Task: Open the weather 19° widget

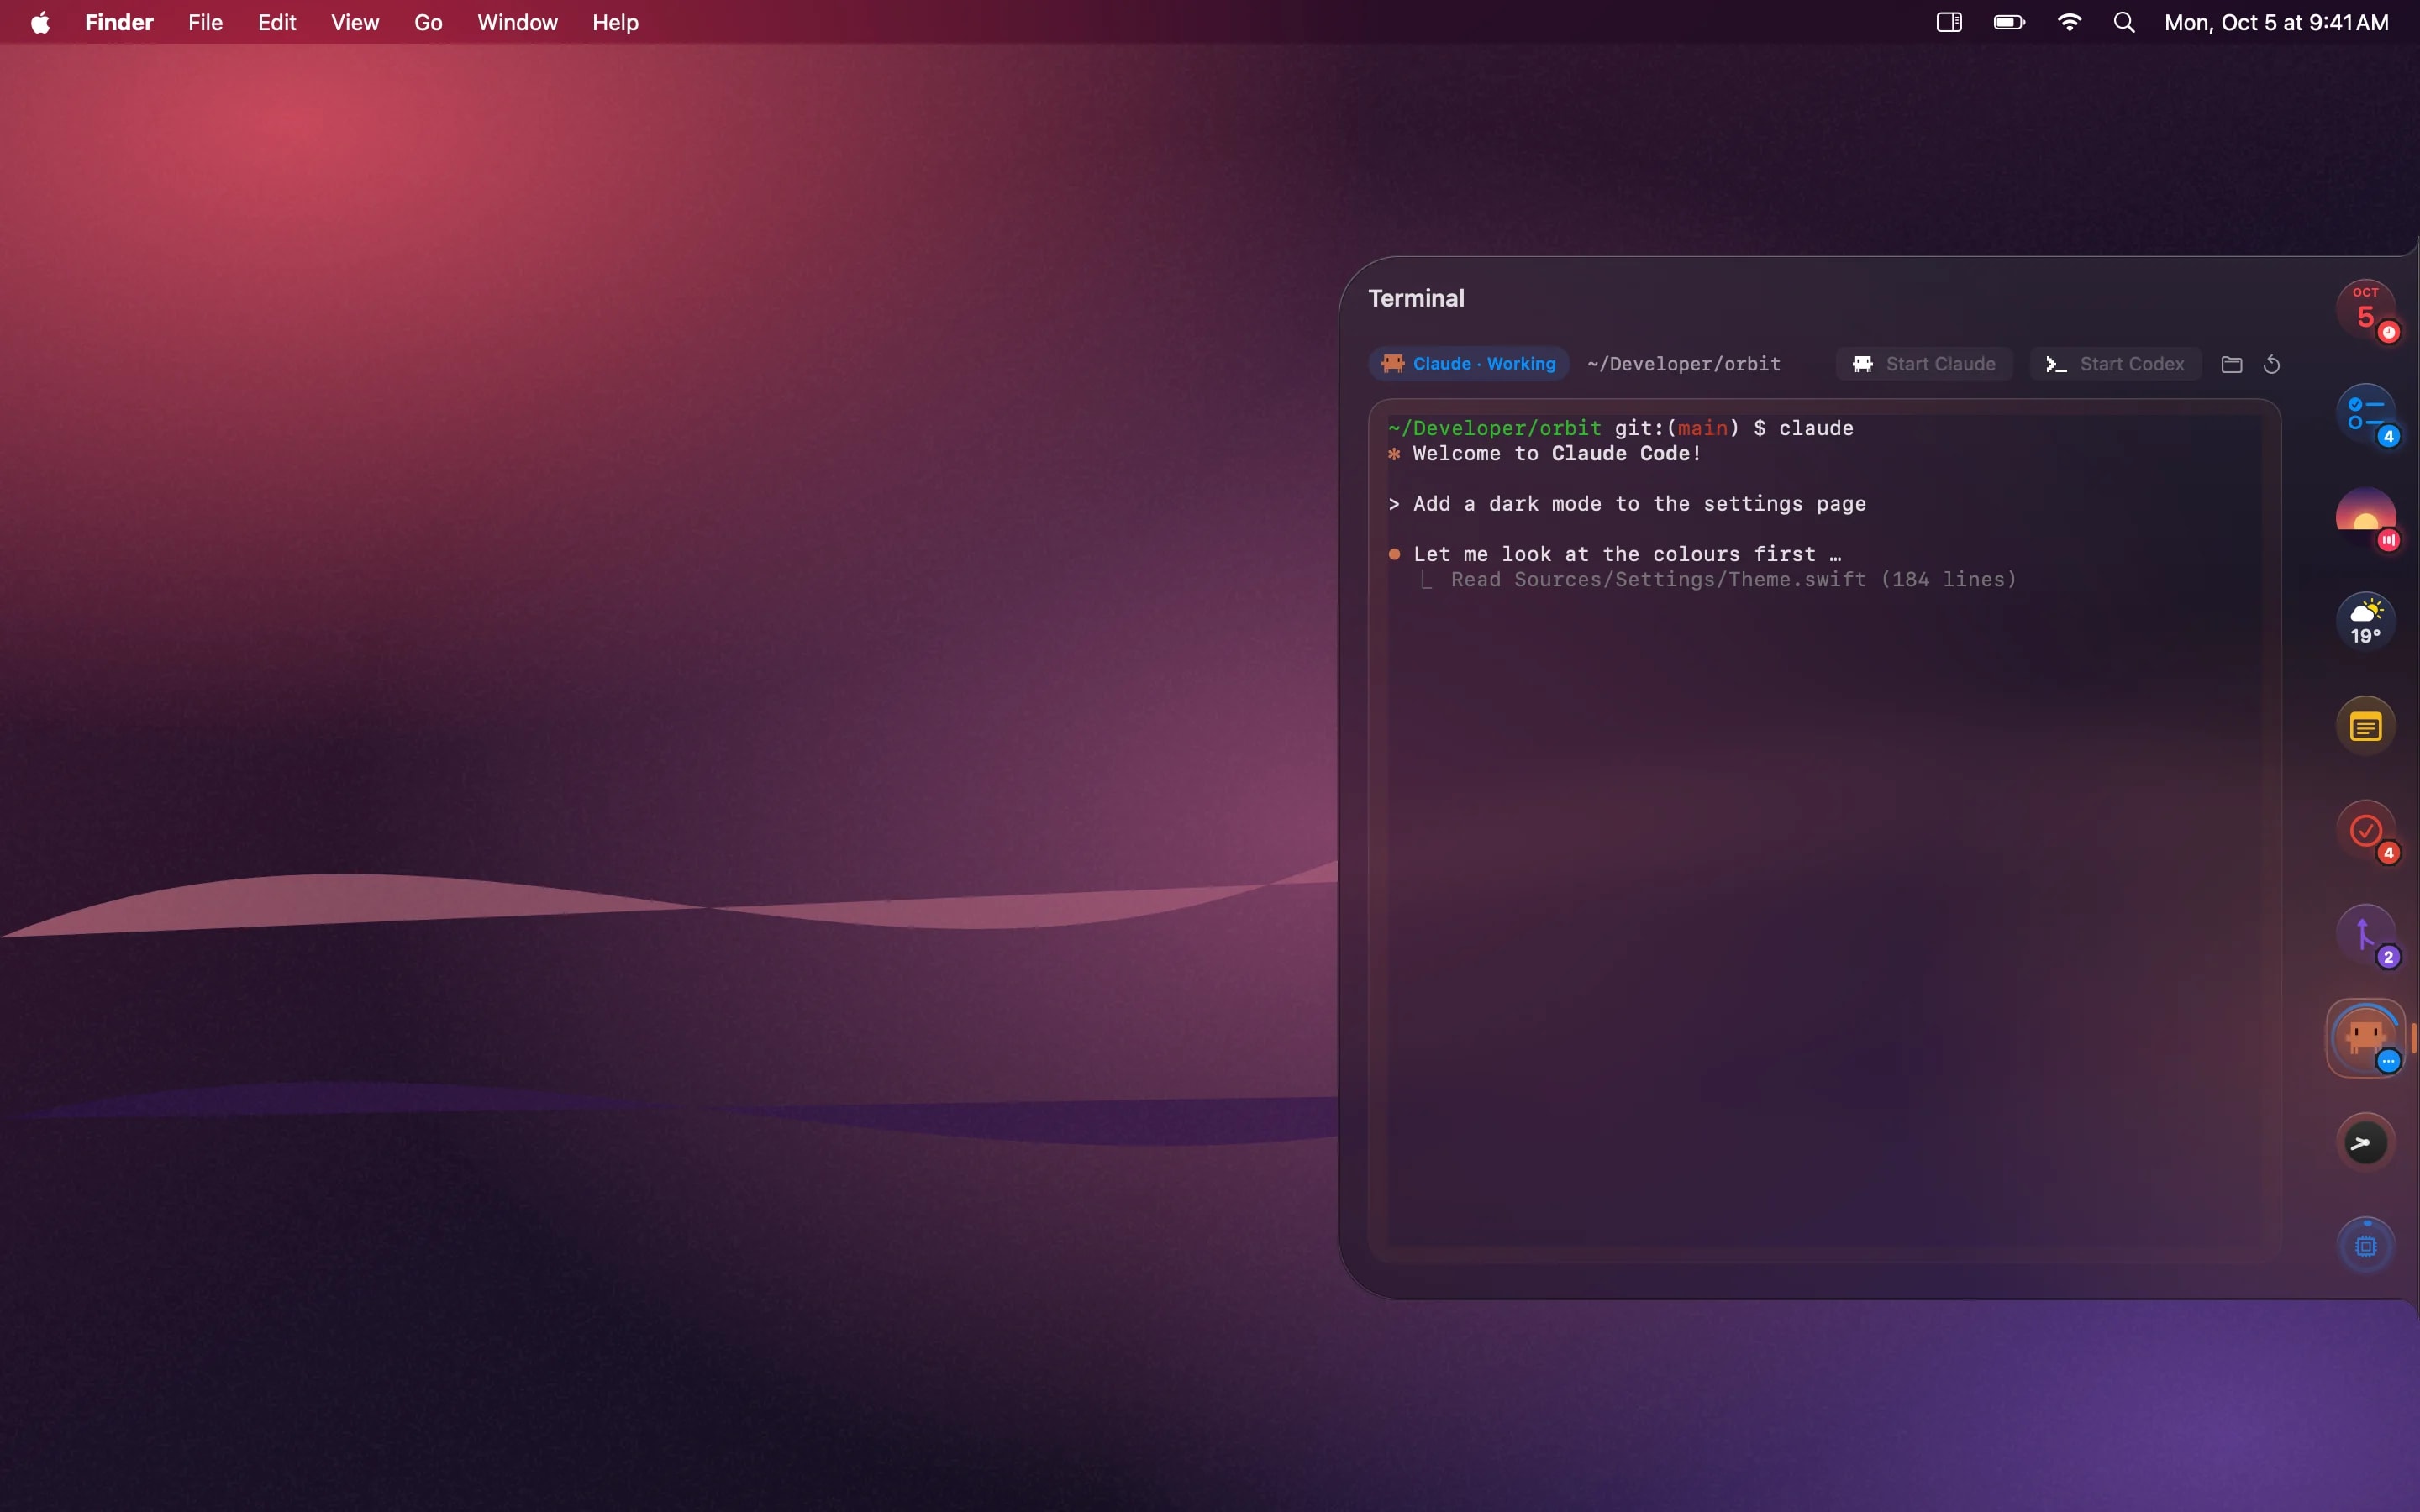Action: coord(2365,621)
